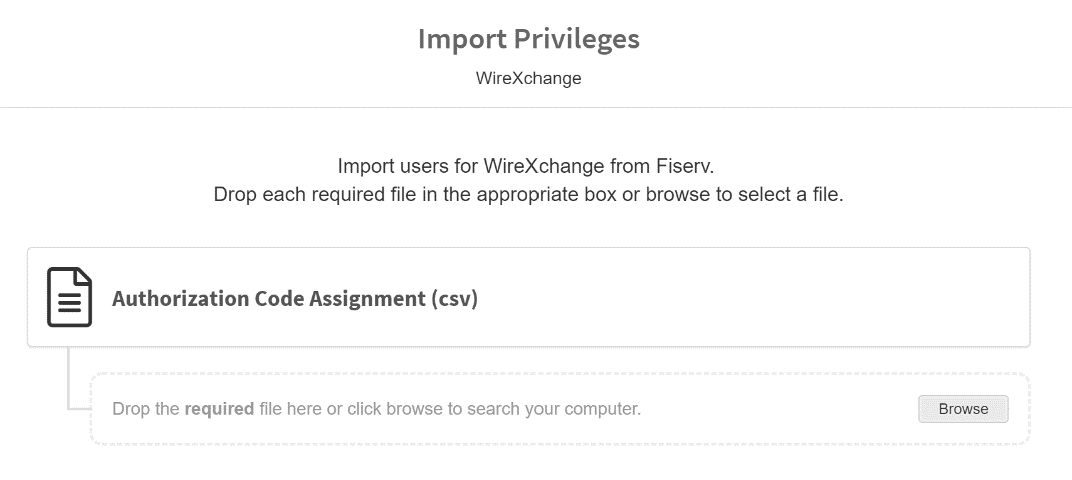
Task: Click the bold 'required' word in drop zone
Action: (219, 409)
